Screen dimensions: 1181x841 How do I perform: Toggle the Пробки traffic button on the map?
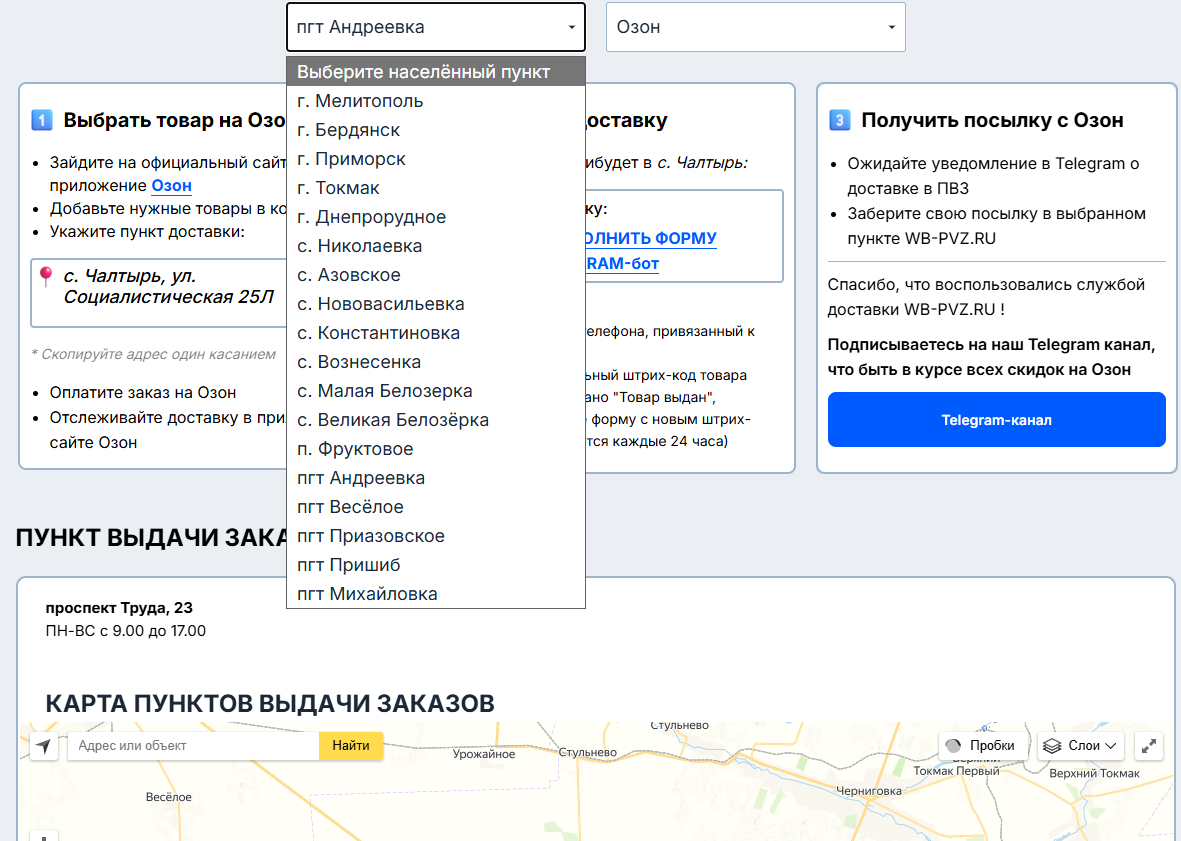point(983,745)
